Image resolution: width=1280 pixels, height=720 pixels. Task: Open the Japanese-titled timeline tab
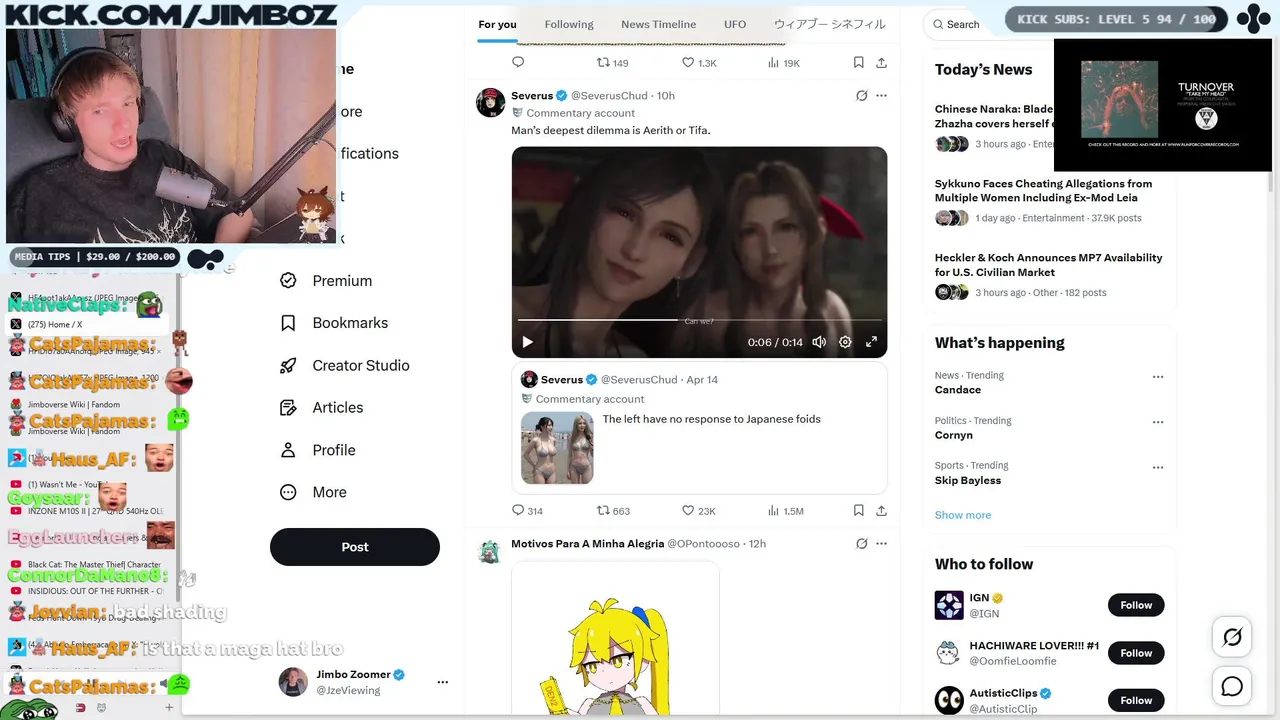(829, 24)
